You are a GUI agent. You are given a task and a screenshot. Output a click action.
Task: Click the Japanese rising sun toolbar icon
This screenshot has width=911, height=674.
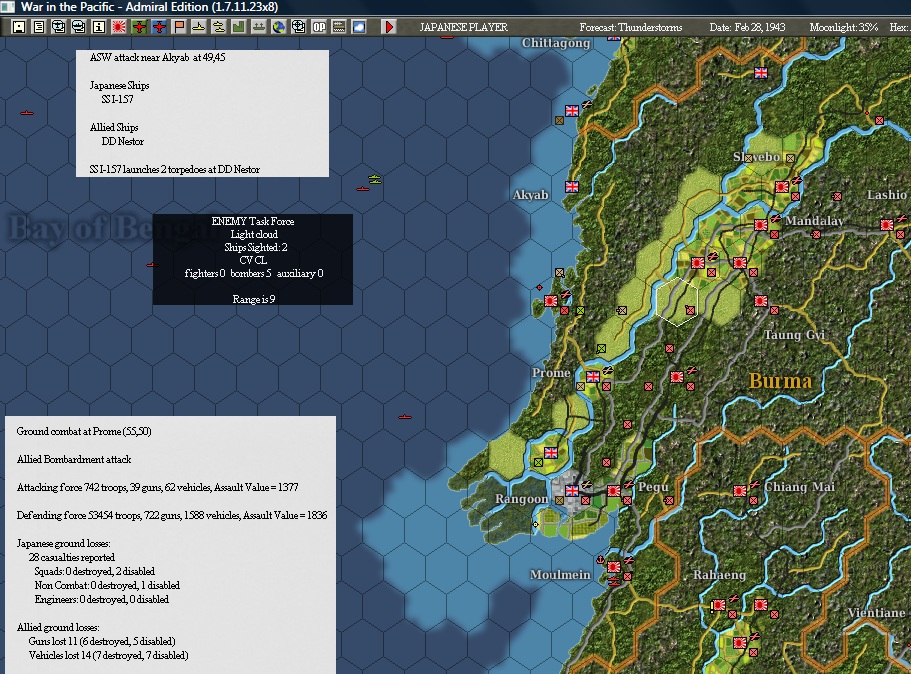119,27
